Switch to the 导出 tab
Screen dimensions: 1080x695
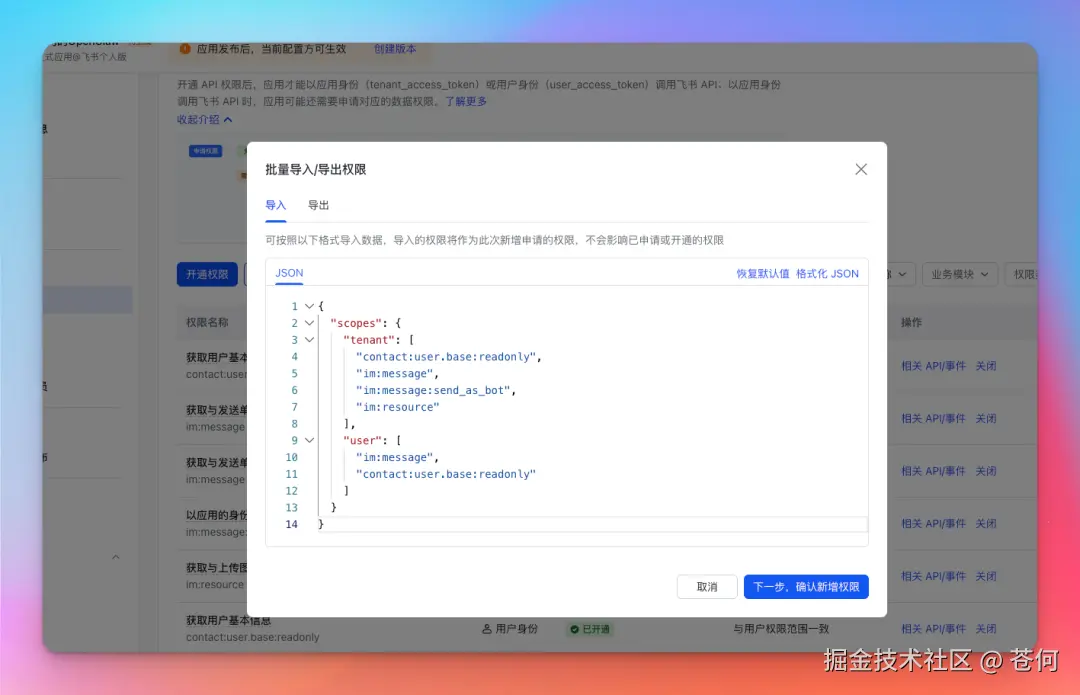coord(318,205)
